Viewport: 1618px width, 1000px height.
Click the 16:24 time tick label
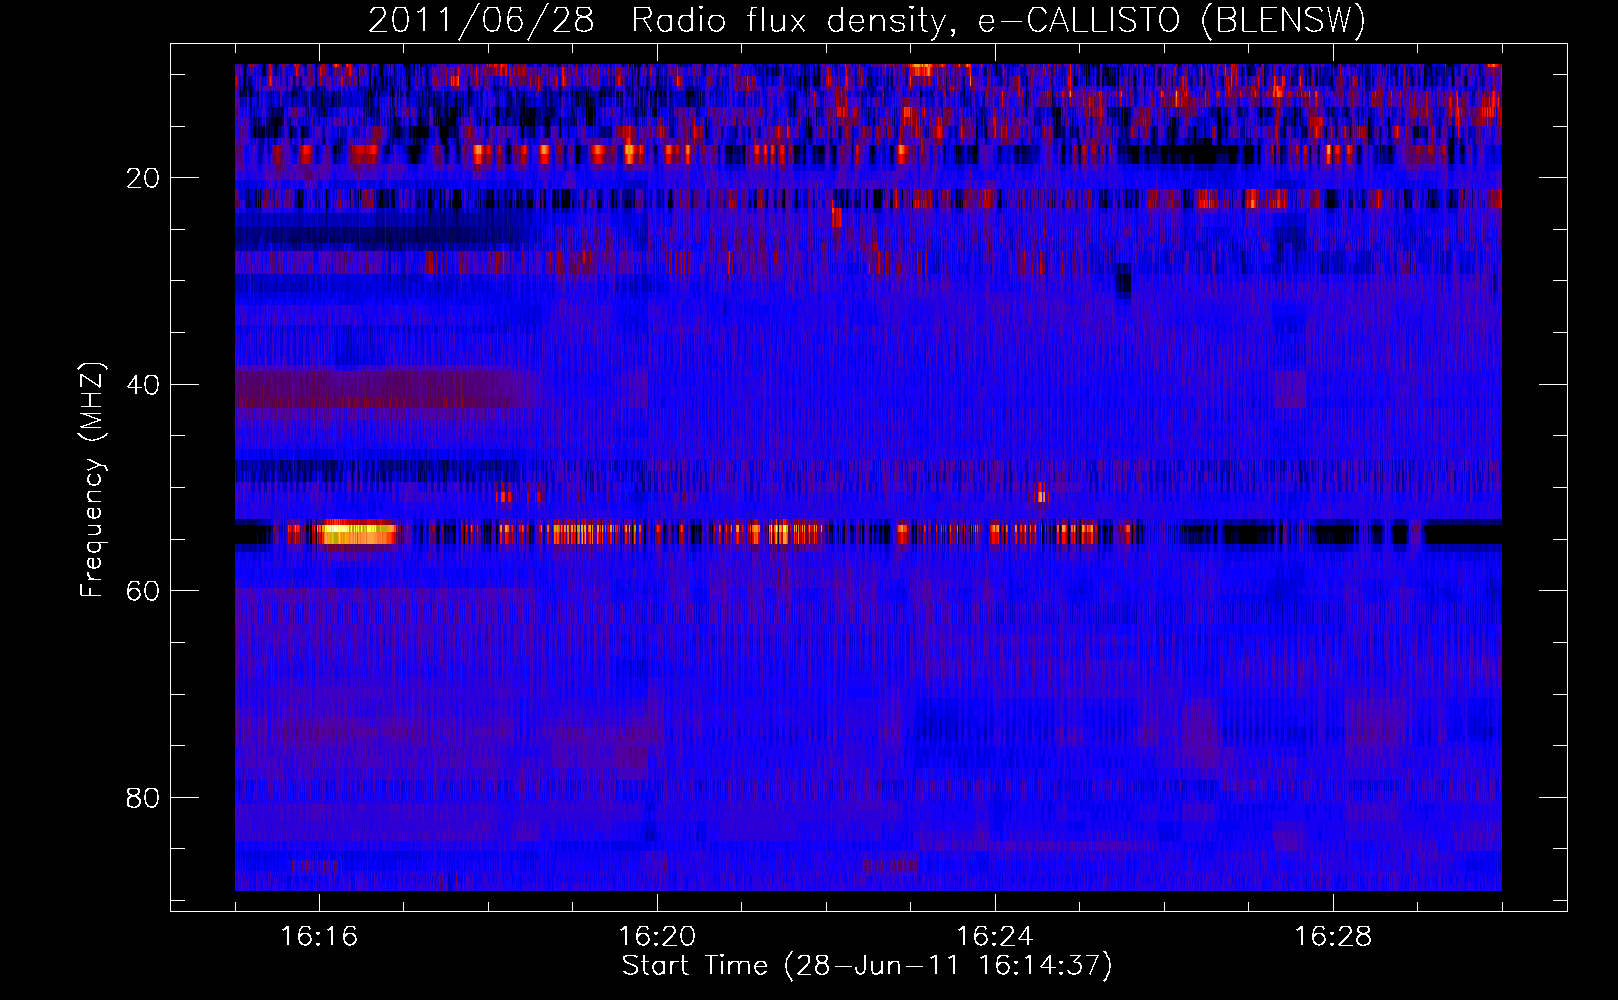click(995, 937)
